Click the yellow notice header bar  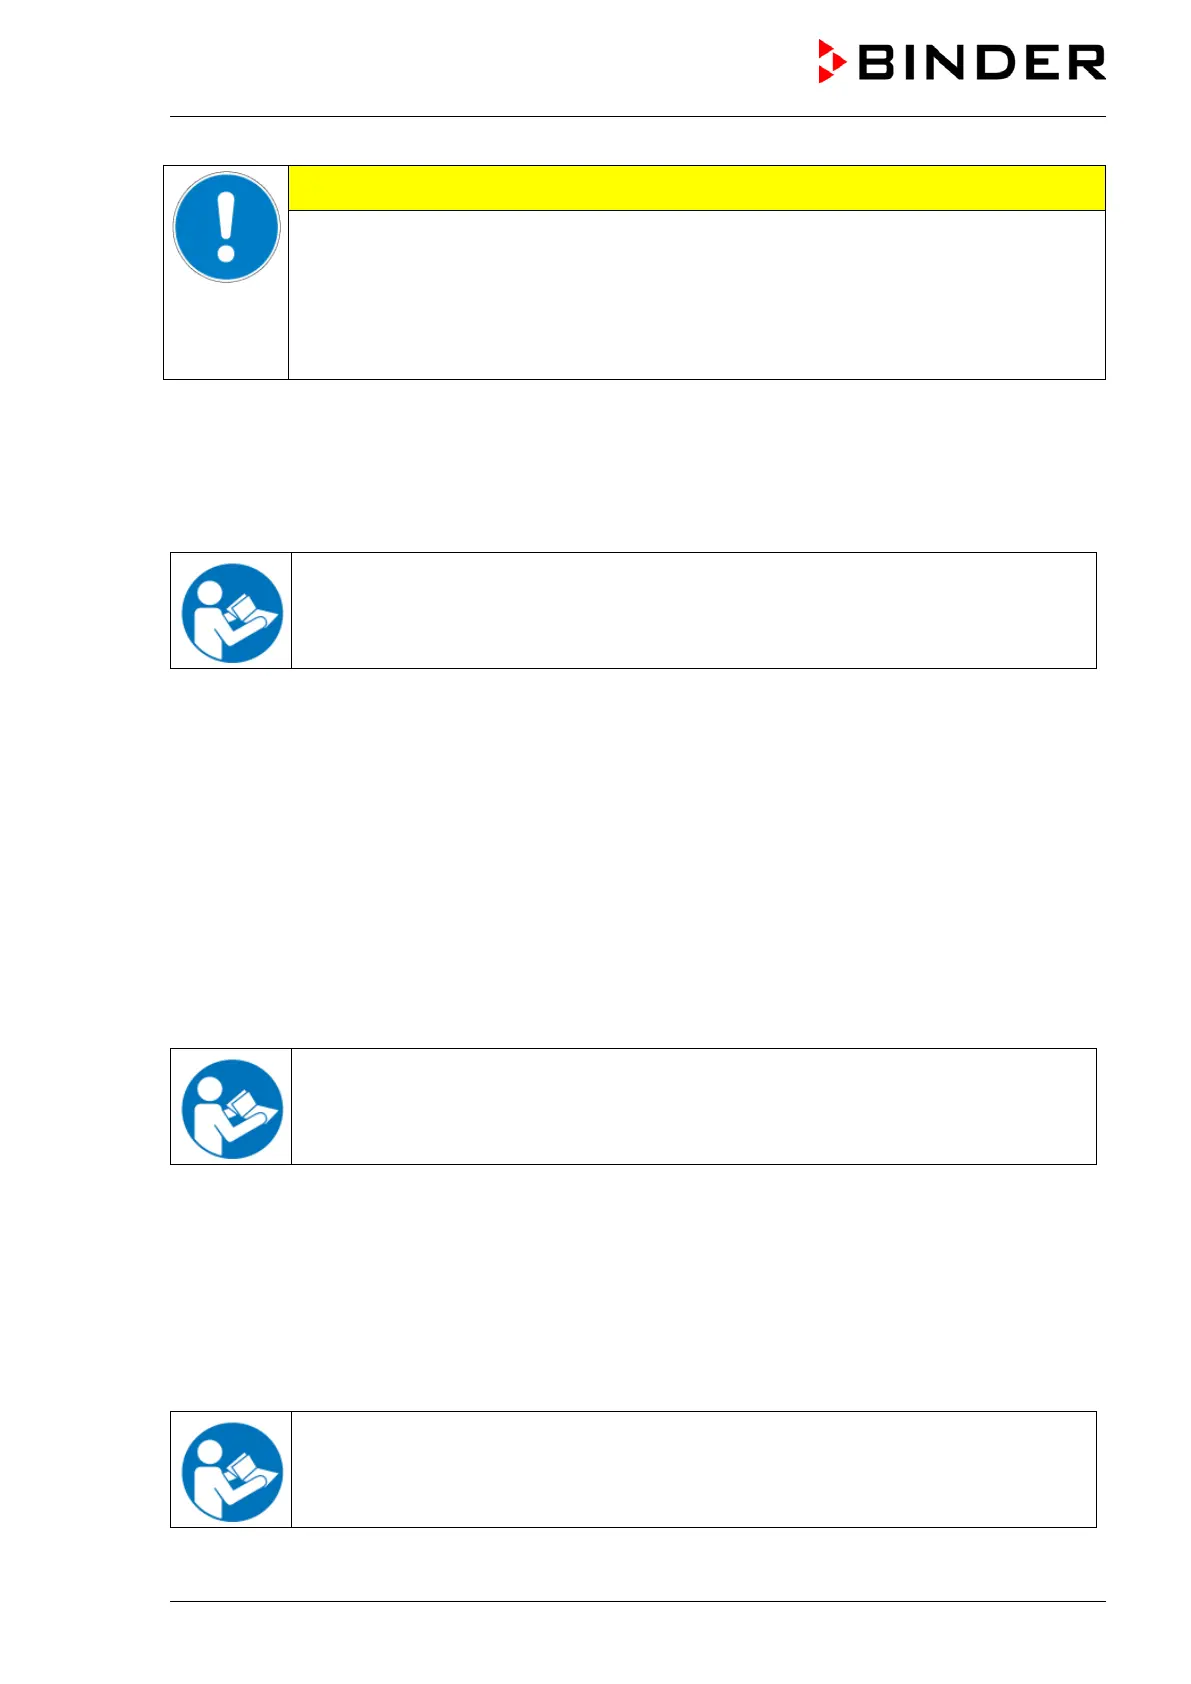(696, 188)
